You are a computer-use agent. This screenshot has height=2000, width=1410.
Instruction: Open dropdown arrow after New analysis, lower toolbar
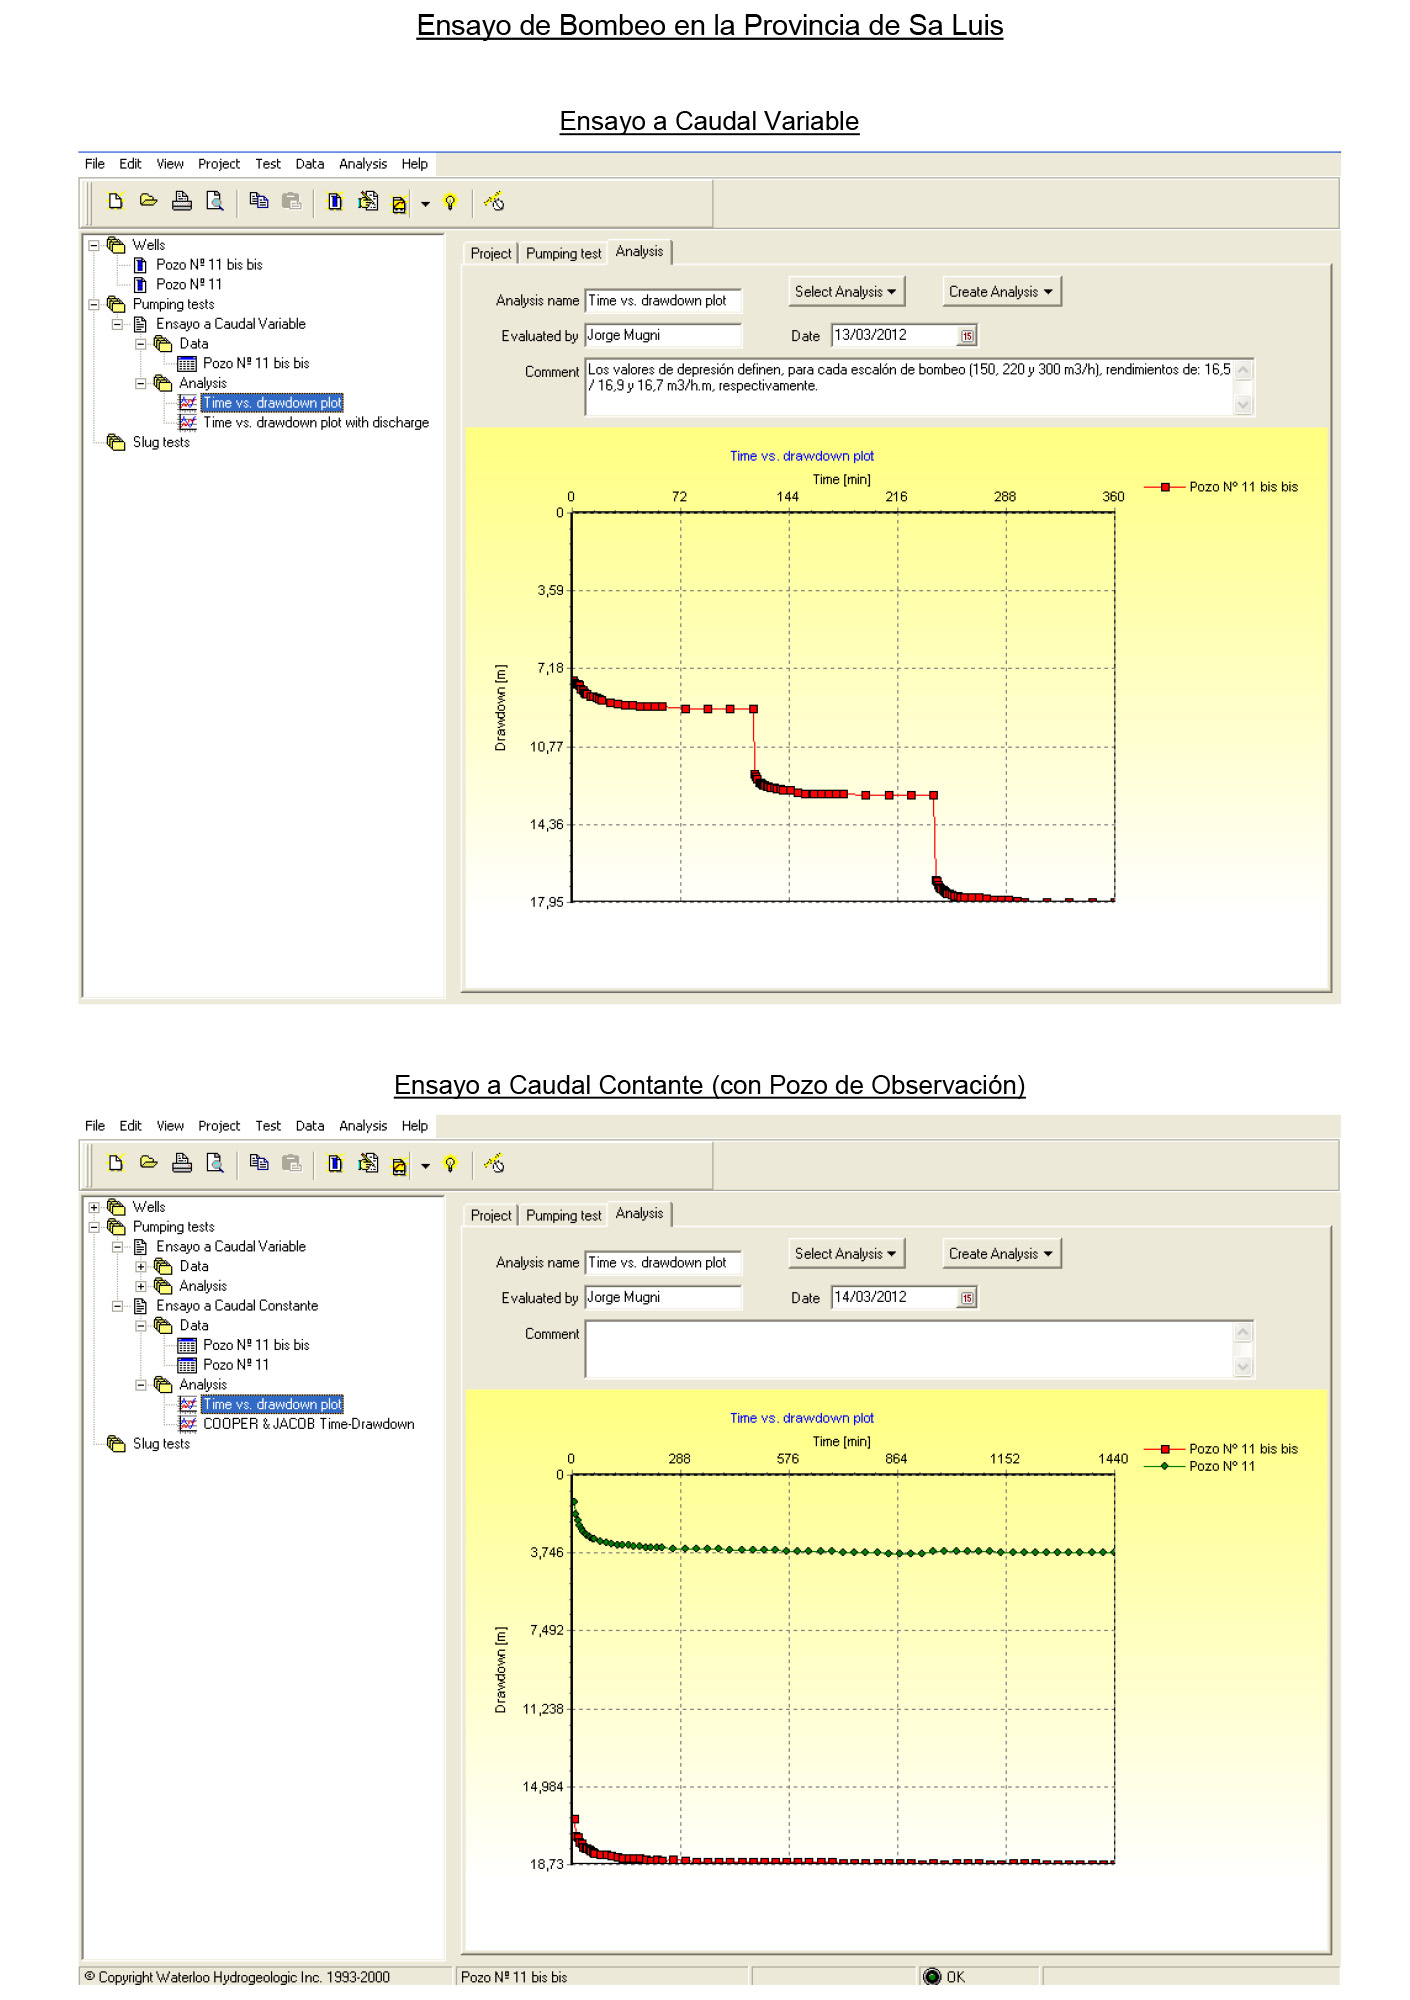(x=425, y=1166)
